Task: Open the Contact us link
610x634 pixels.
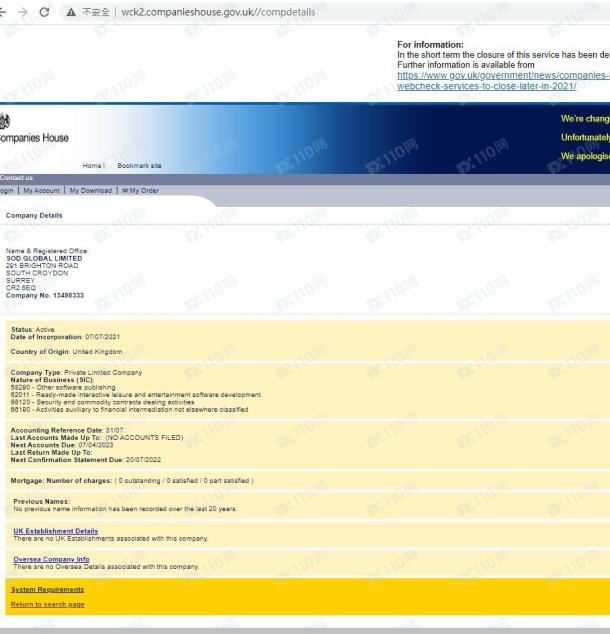Action: click(x=17, y=178)
